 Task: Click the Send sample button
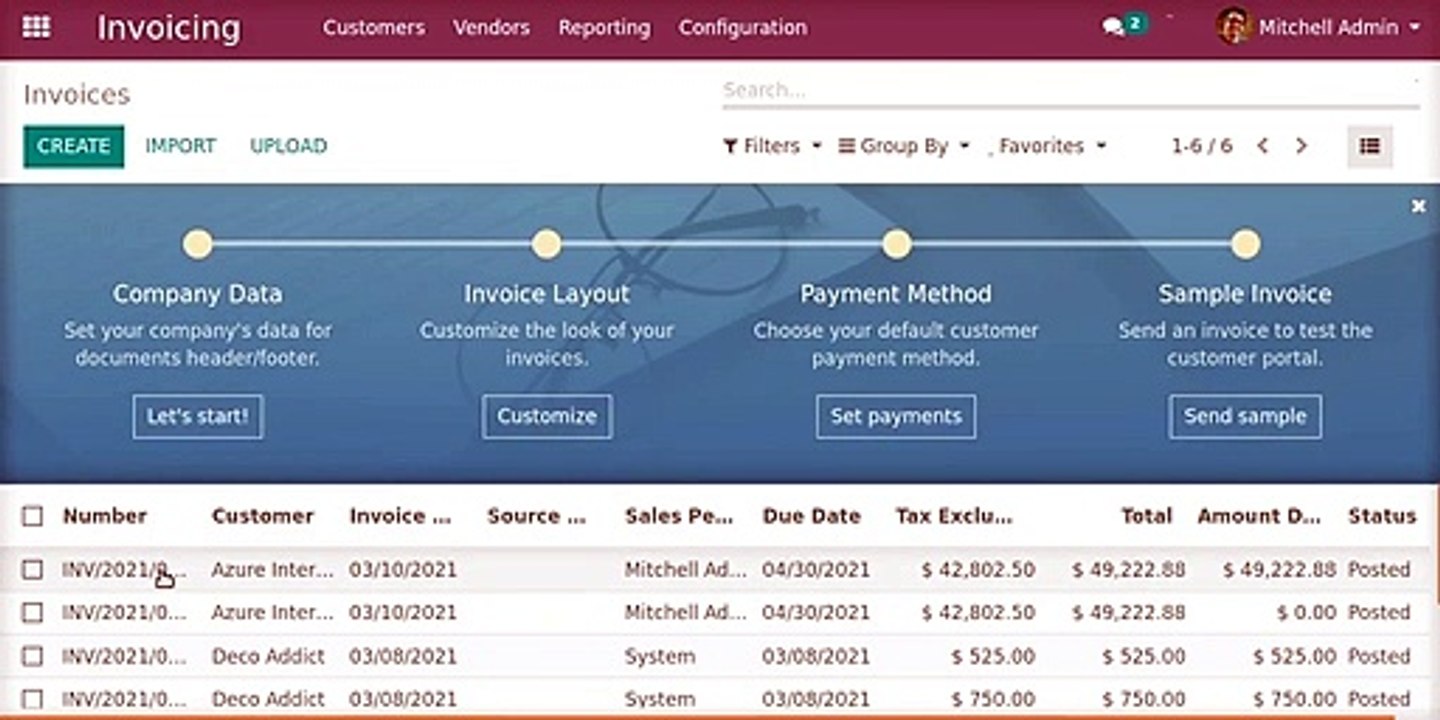click(1245, 416)
